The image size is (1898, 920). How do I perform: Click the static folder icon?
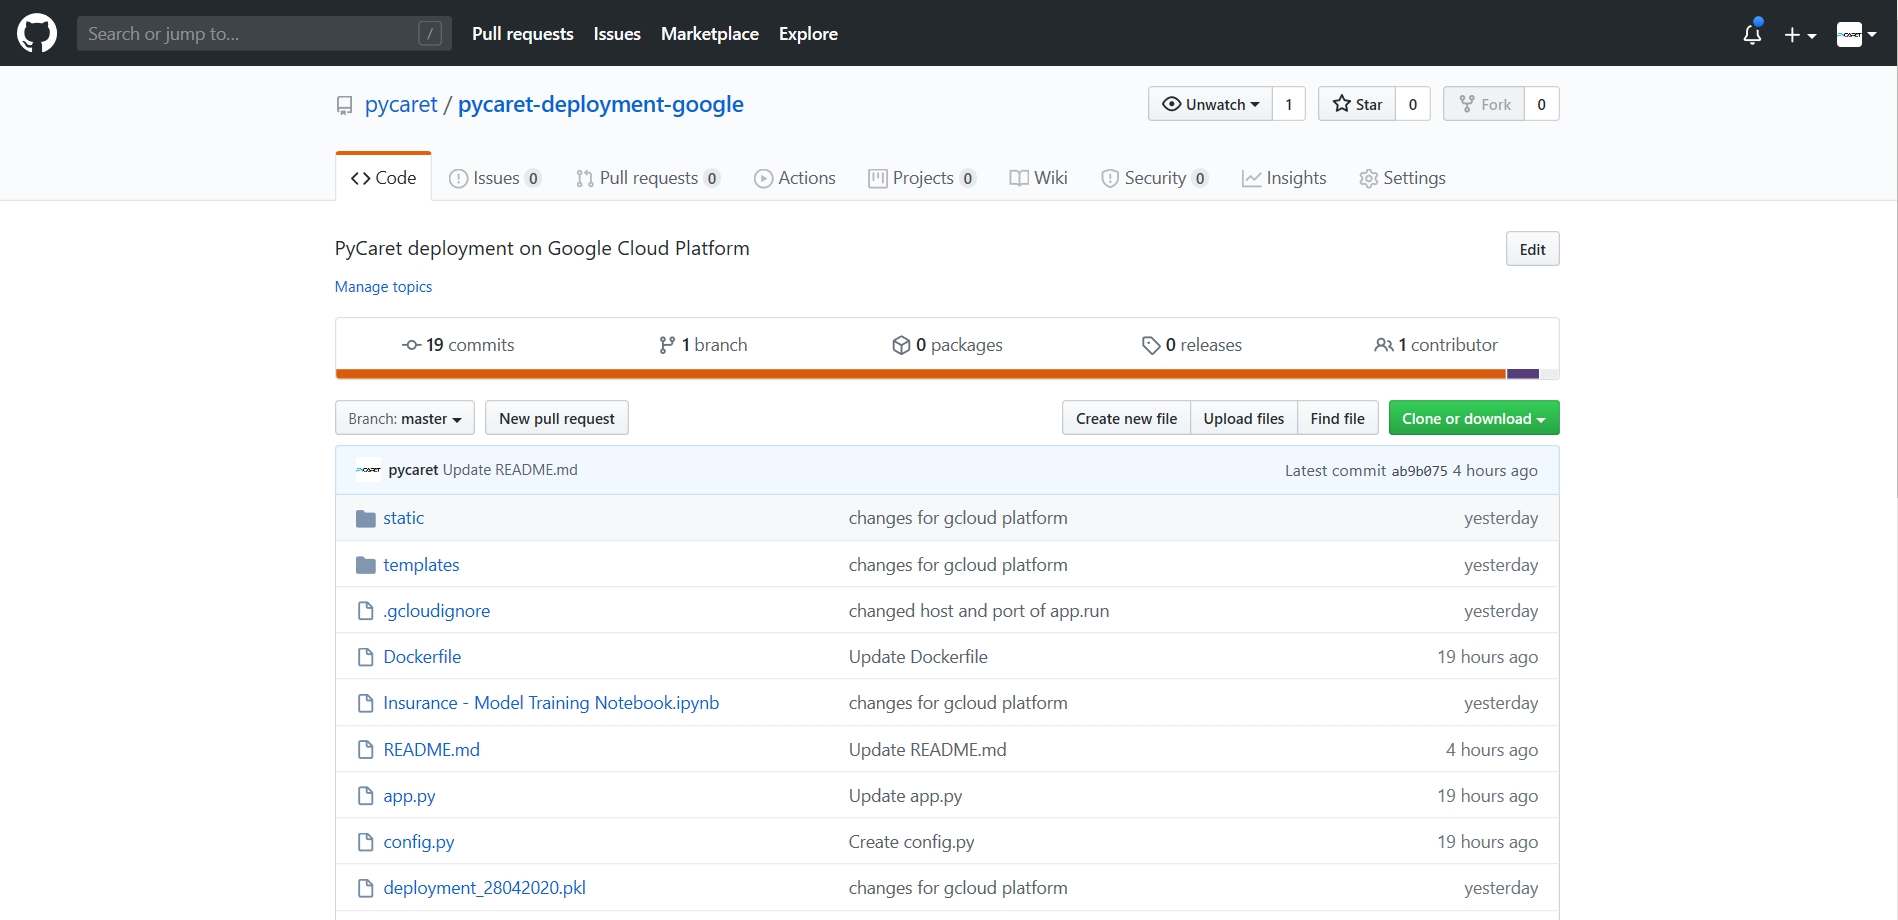pyautogui.click(x=365, y=518)
